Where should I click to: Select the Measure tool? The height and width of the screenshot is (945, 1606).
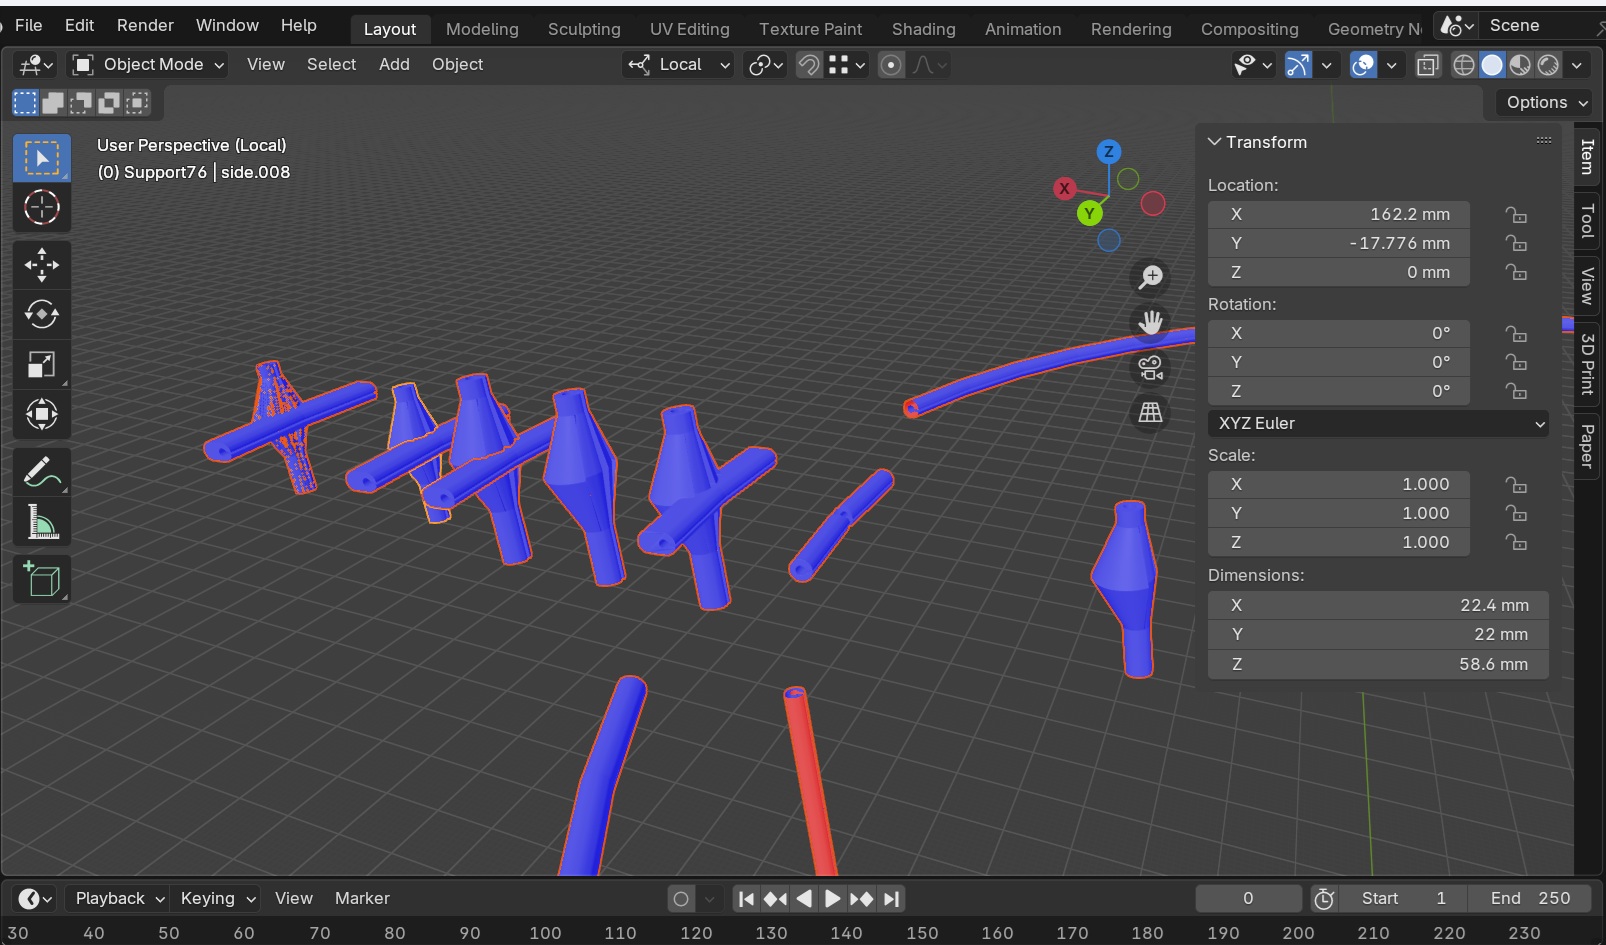pos(41,522)
